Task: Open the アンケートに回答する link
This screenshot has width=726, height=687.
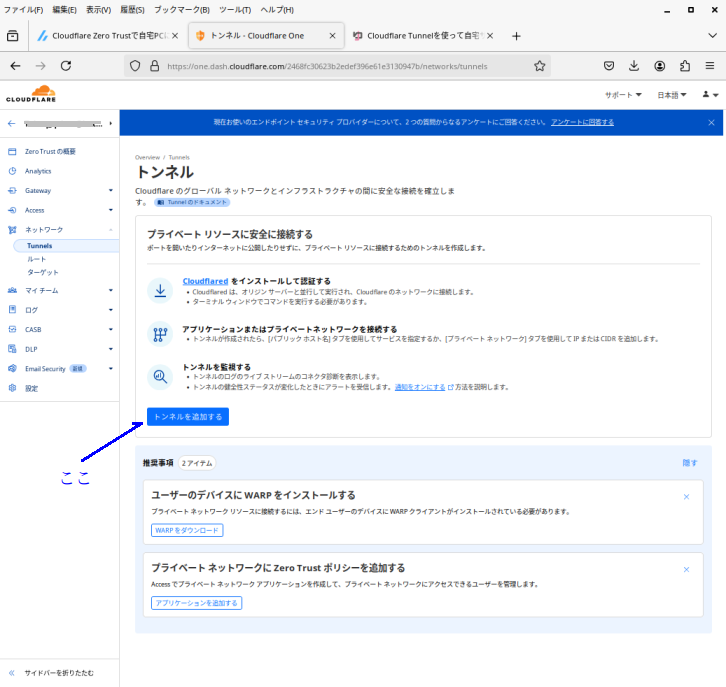Action: tap(582, 122)
